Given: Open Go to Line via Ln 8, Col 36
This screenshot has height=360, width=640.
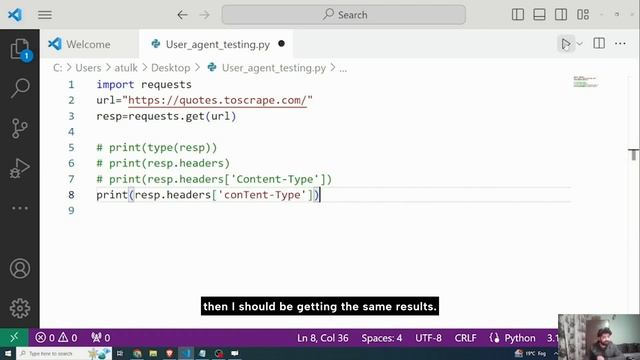Looking at the screenshot, I should [x=322, y=338].
